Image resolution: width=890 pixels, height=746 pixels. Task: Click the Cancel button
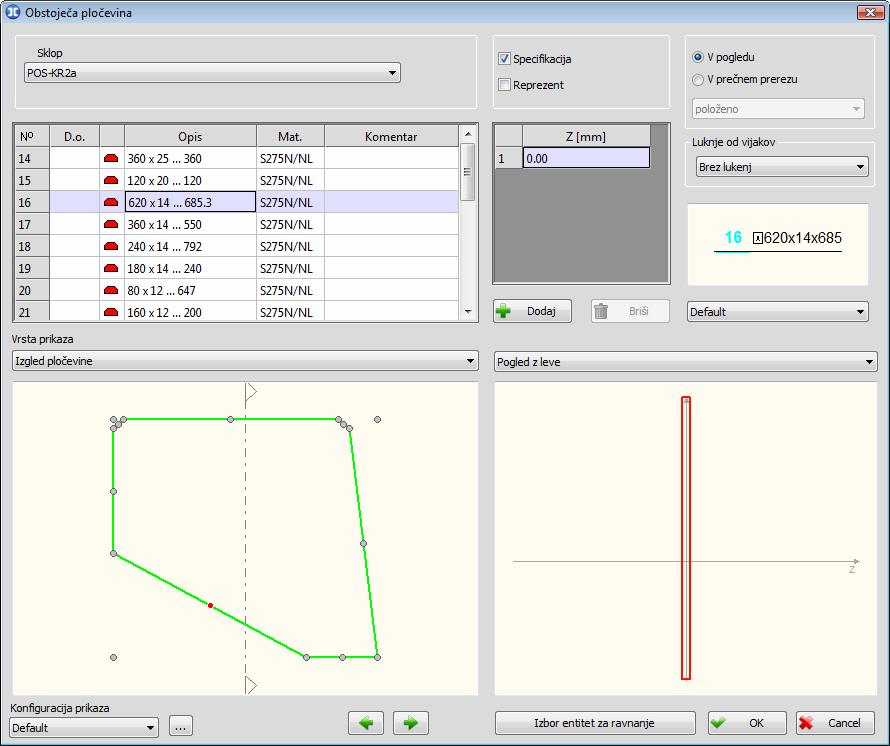(x=835, y=723)
